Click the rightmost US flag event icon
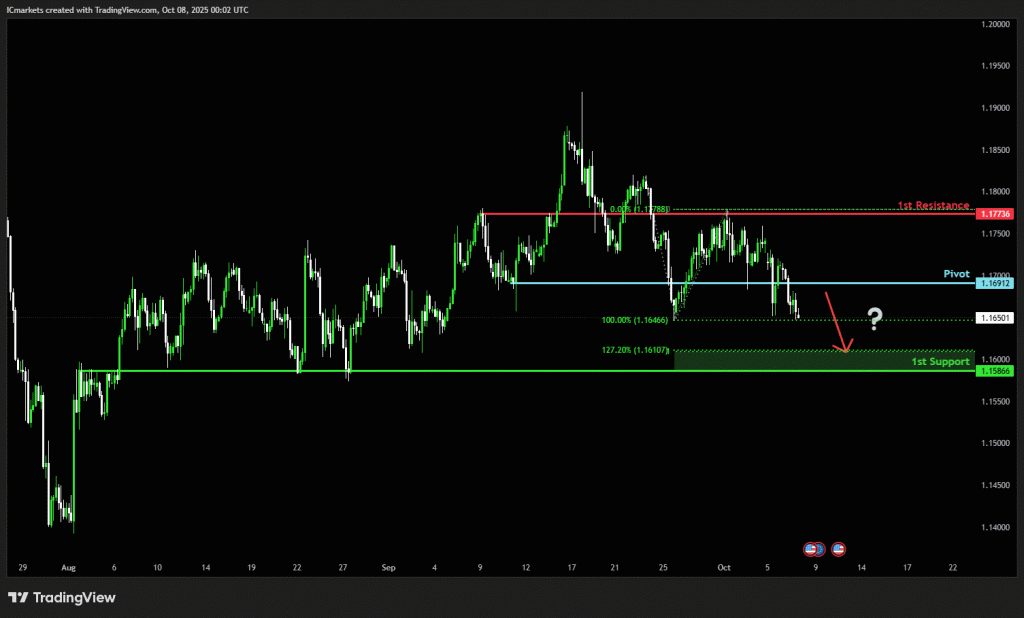Image resolution: width=1024 pixels, height=618 pixels. [839, 548]
